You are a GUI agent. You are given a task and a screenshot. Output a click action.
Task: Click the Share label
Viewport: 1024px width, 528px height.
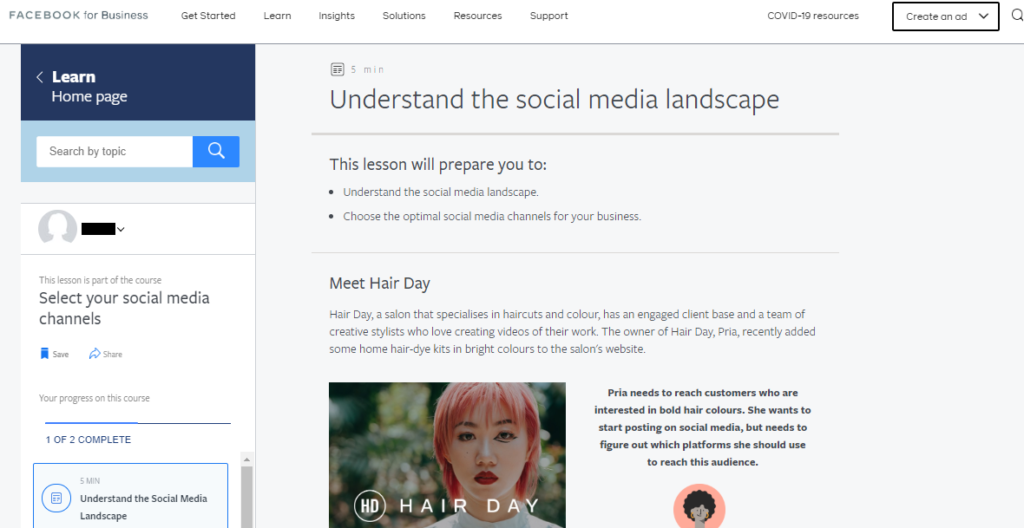[112, 354]
